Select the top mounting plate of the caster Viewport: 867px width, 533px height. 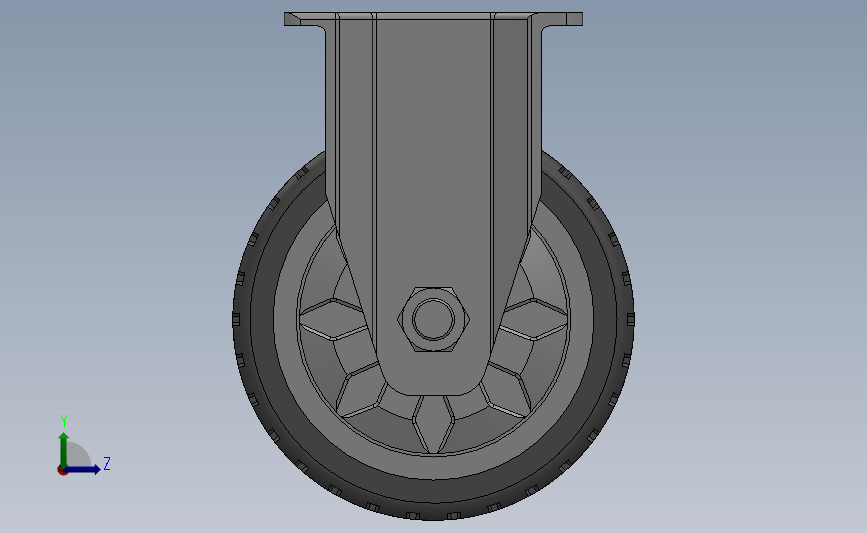click(433, 19)
